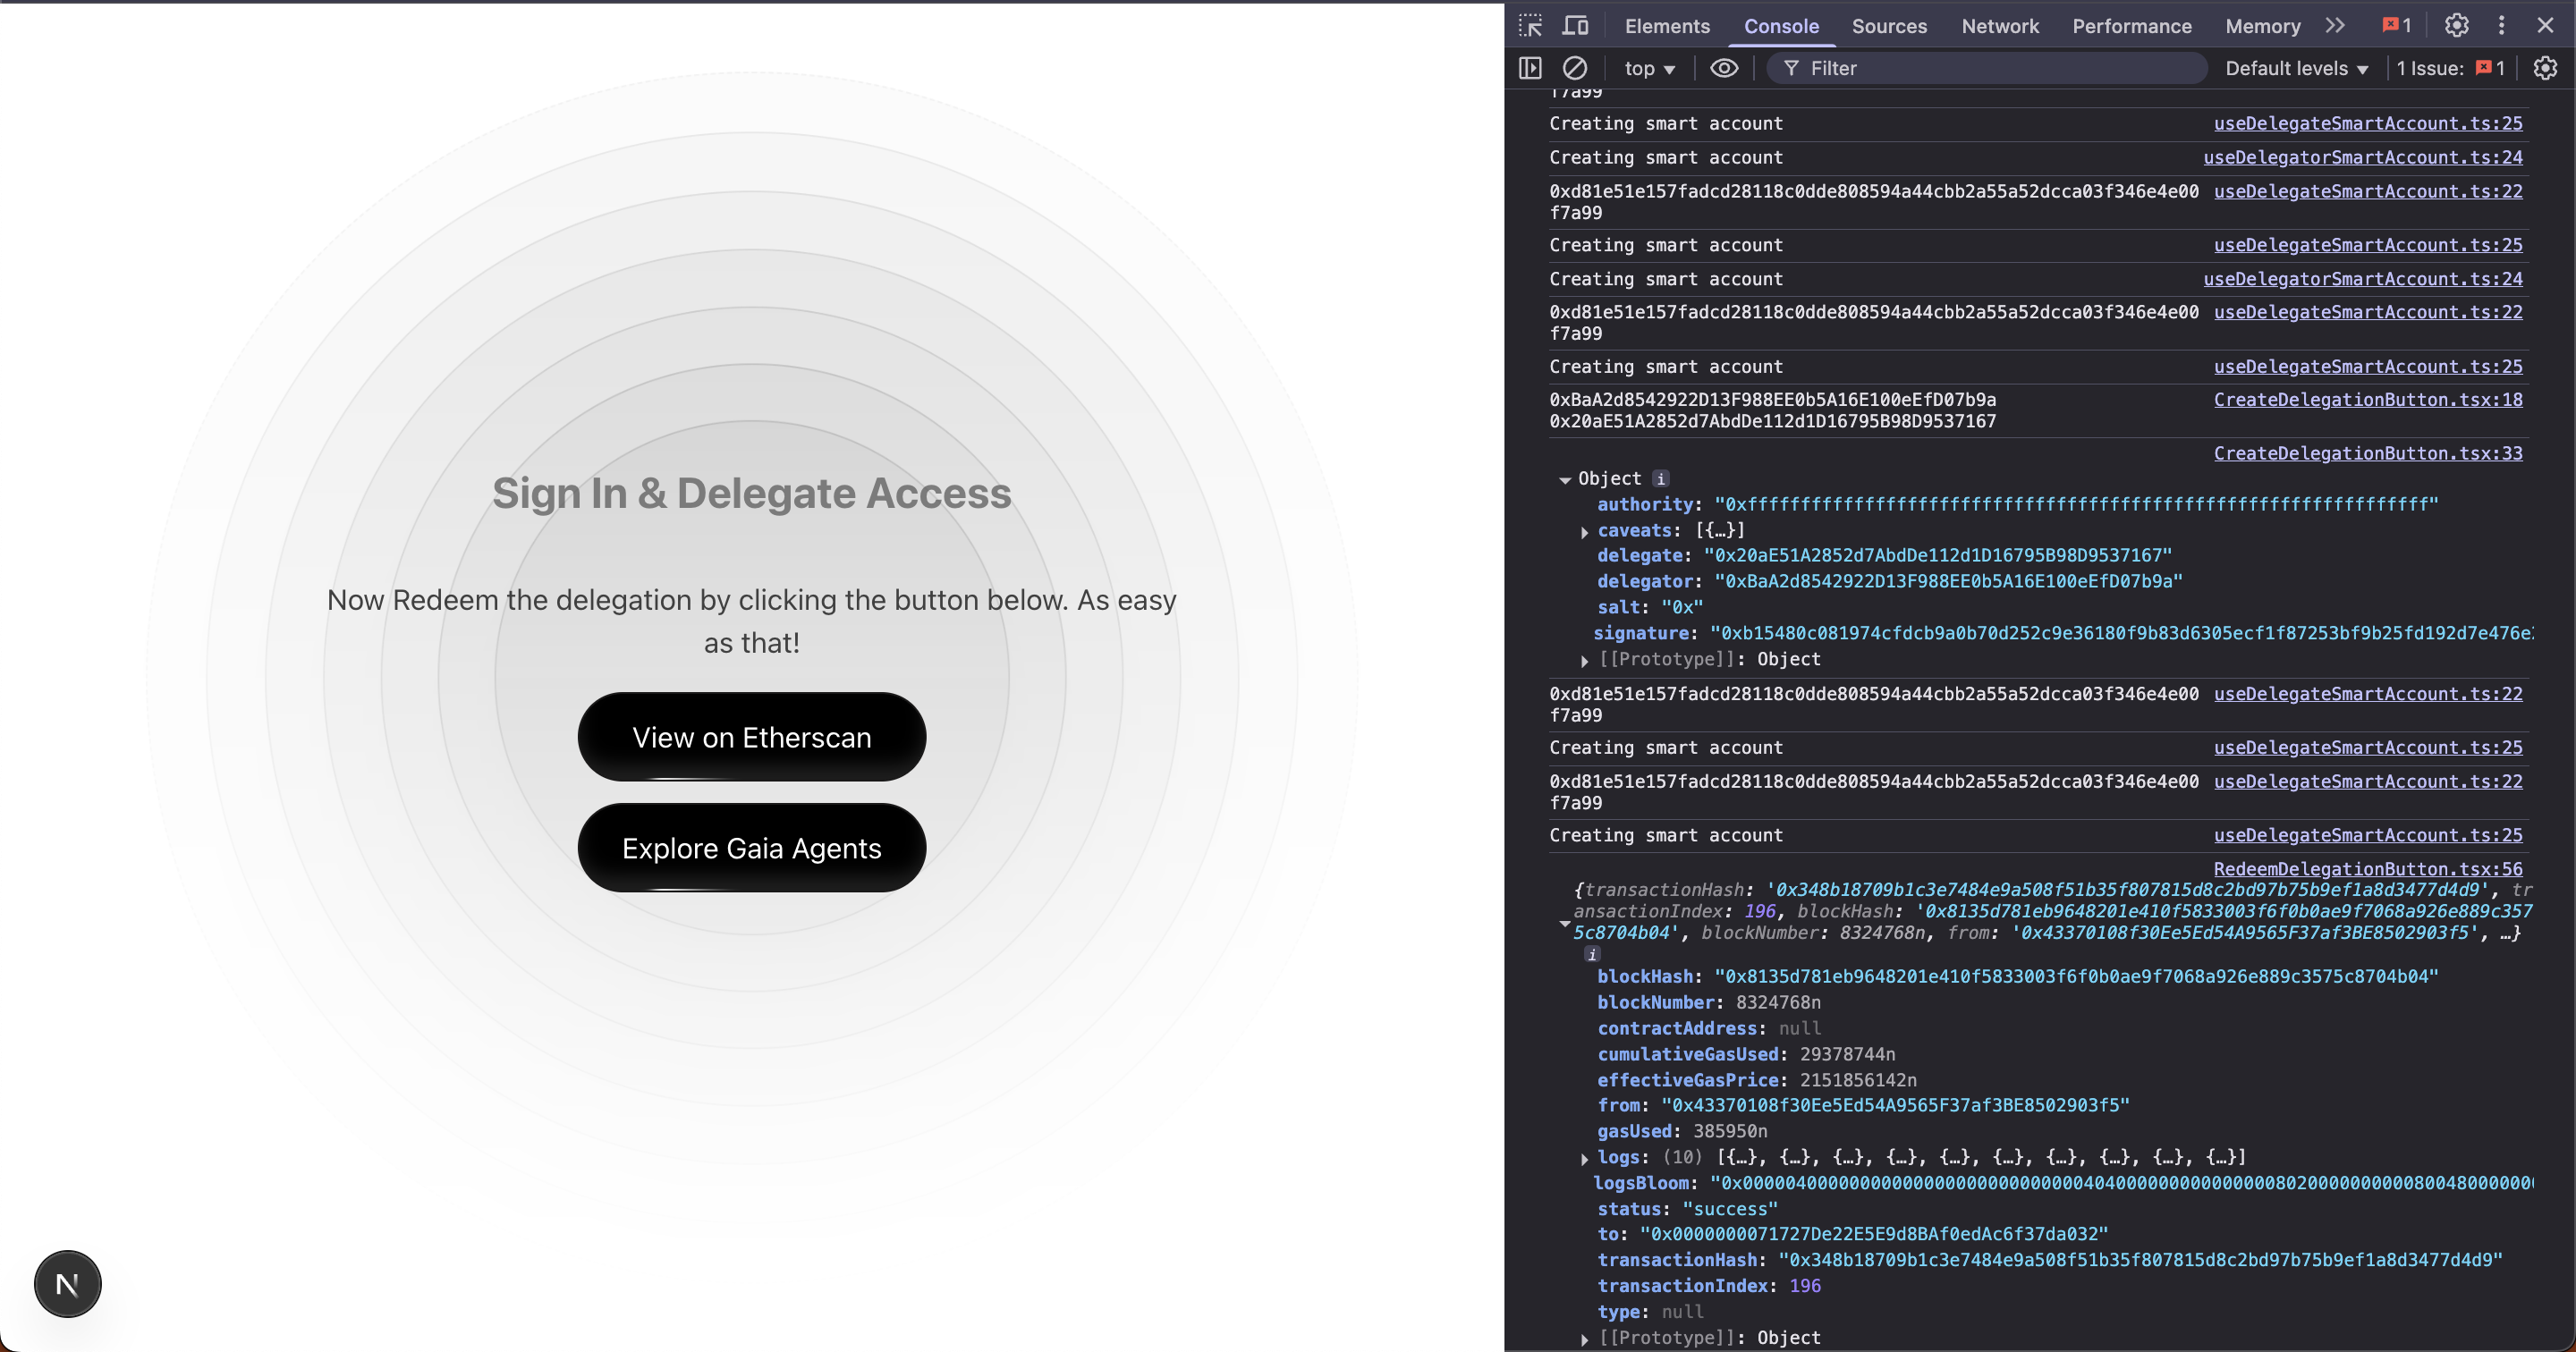2576x1352 pixels.
Task: Open console settings gear beside issues
Action: 2545,68
